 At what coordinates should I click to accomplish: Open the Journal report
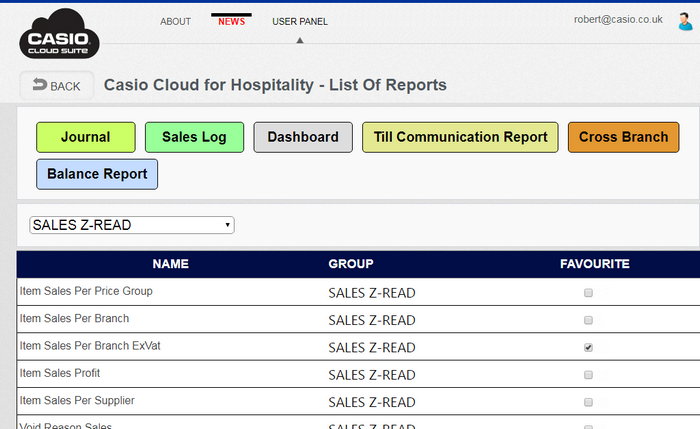86,137
